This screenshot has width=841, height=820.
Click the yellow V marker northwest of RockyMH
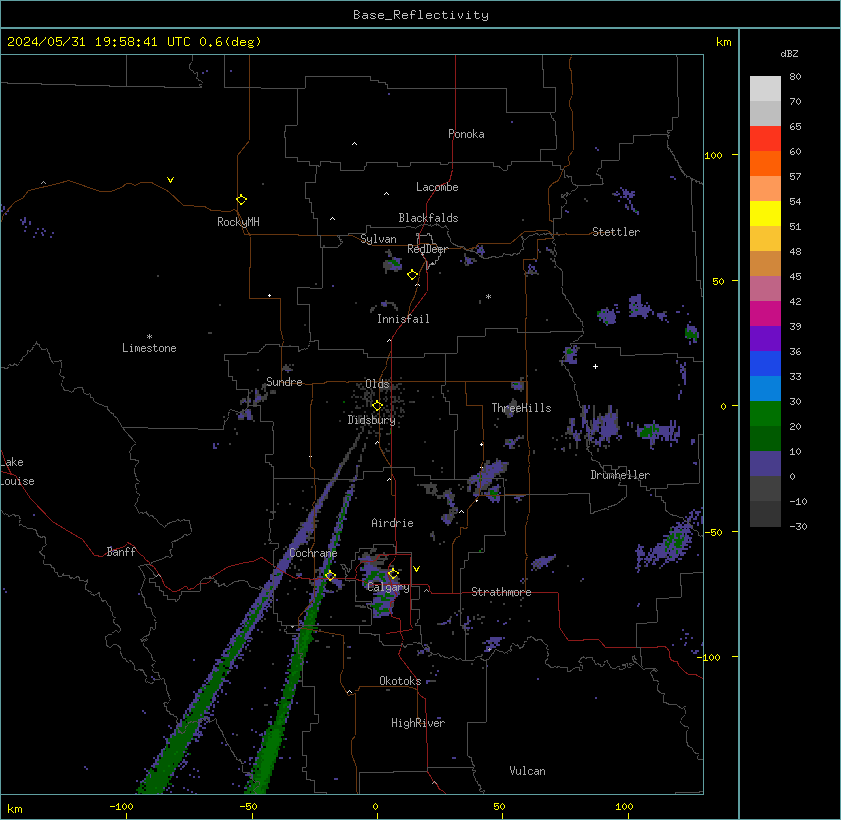[x=170, y=180]
